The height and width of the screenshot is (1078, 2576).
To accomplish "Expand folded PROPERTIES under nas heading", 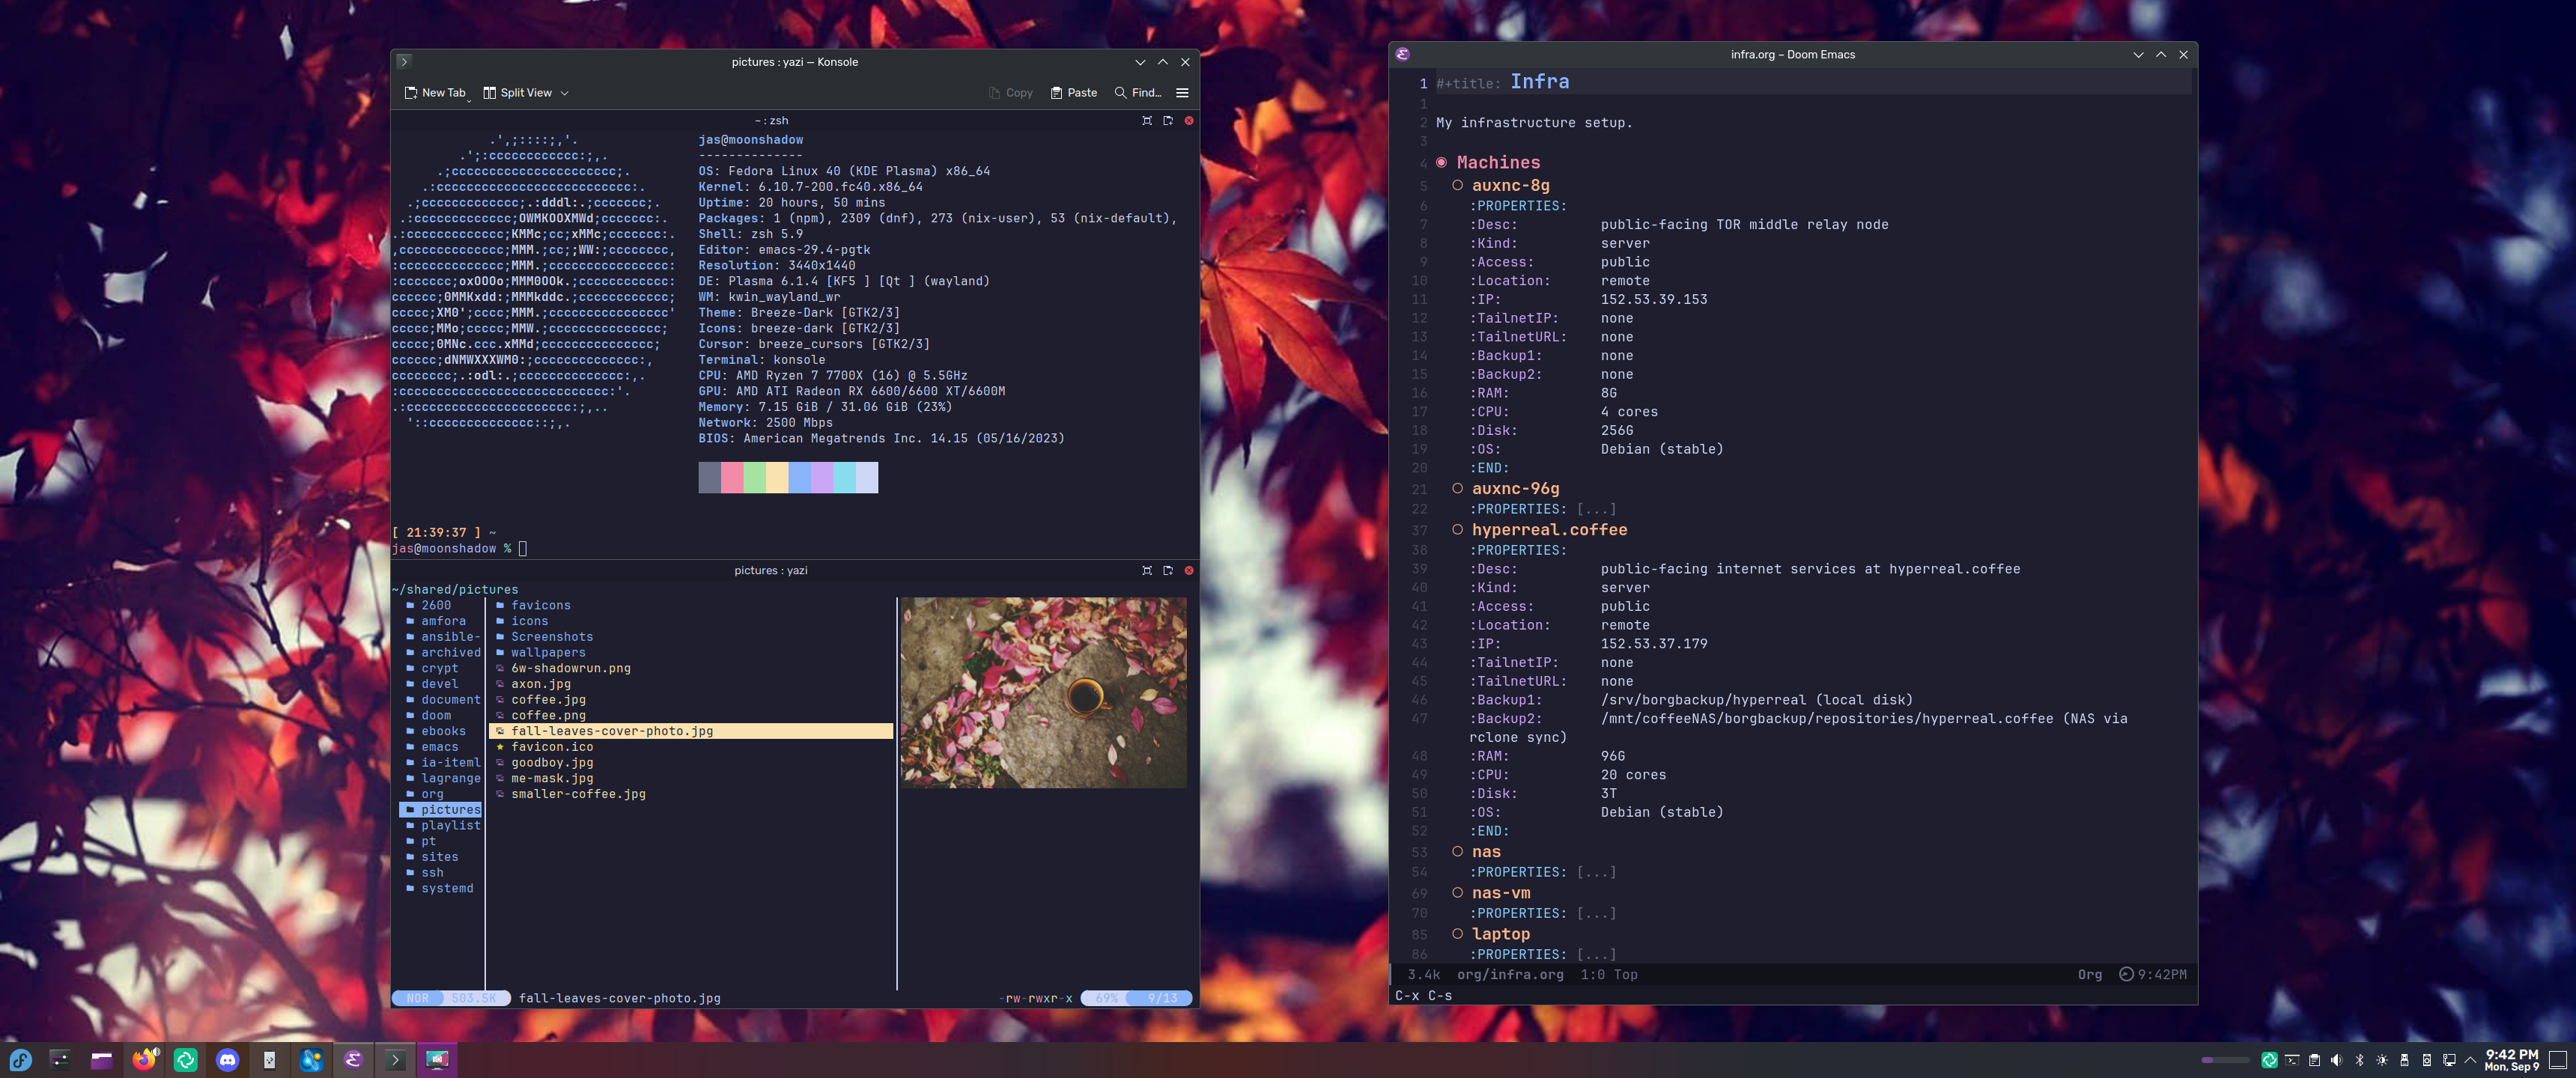I will pyautogui.click(x=1596, y=873).
